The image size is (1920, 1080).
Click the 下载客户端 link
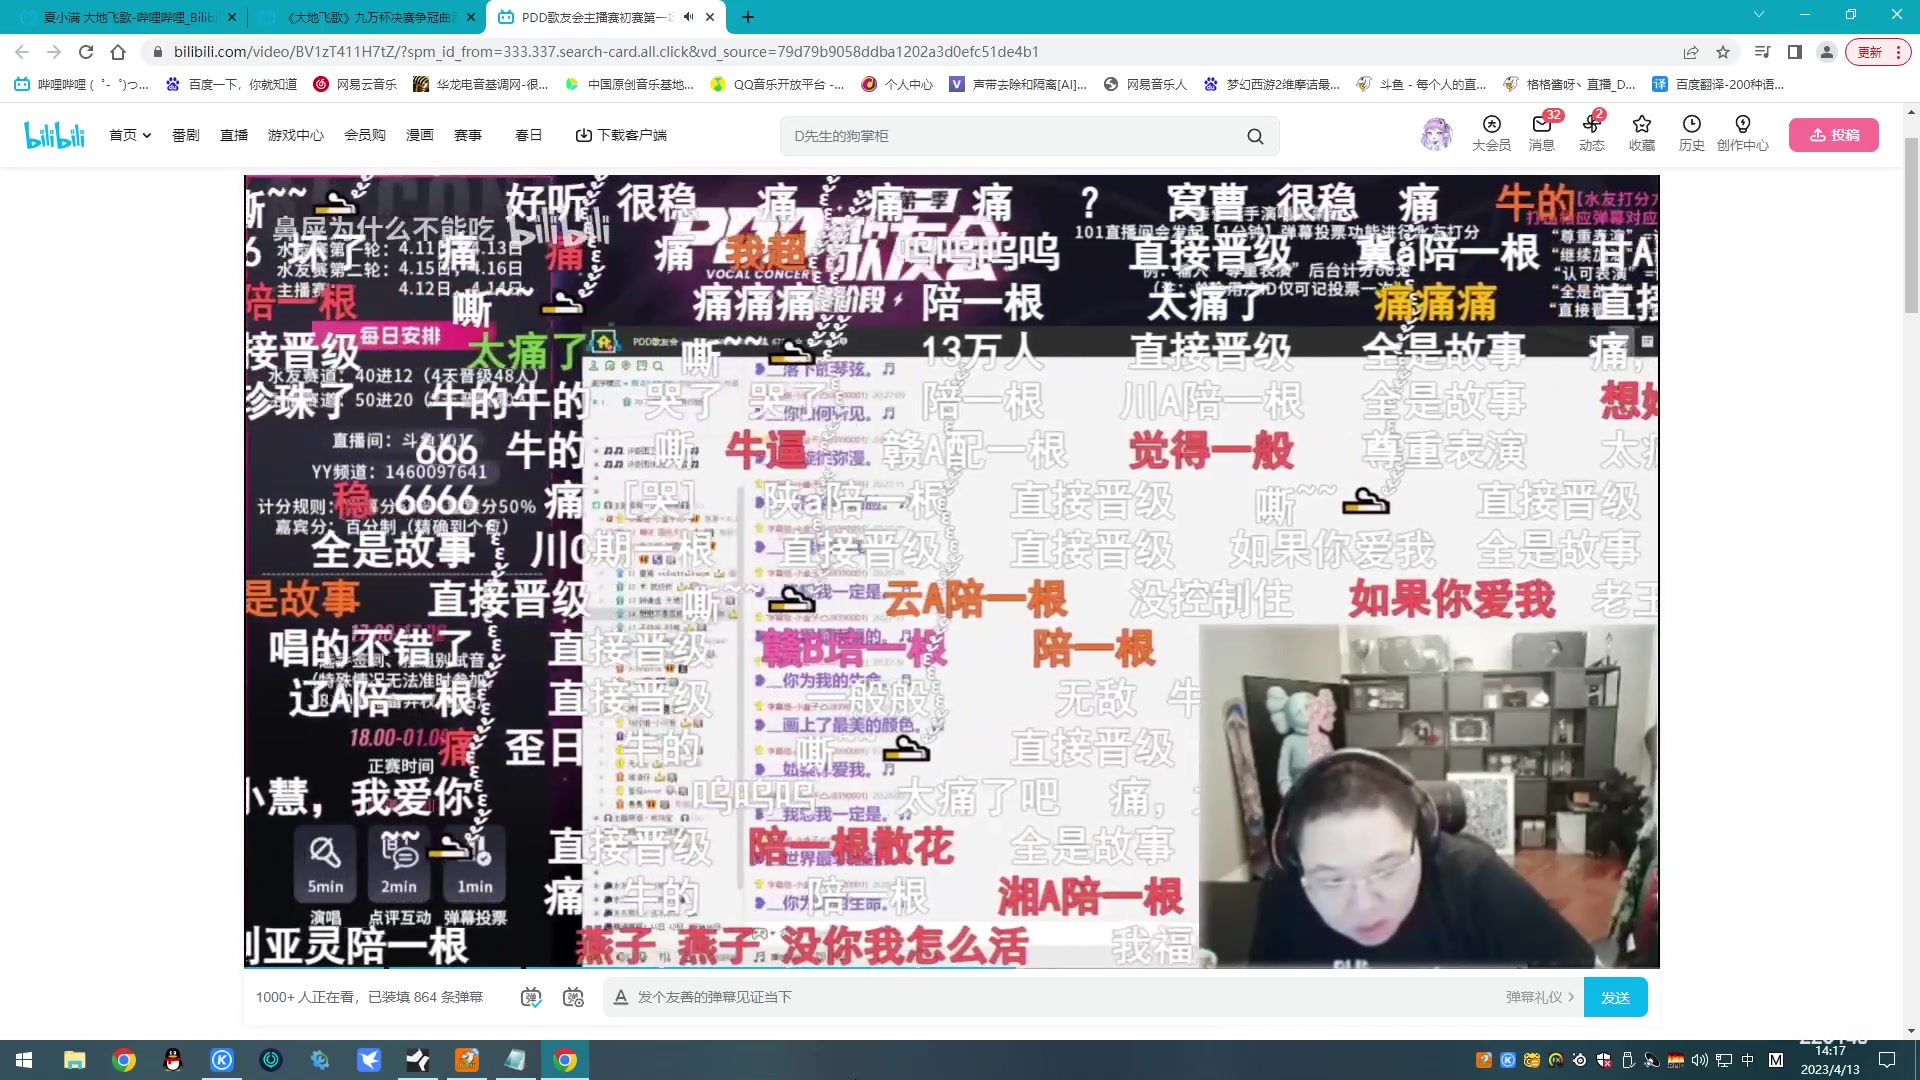[621, 135]
